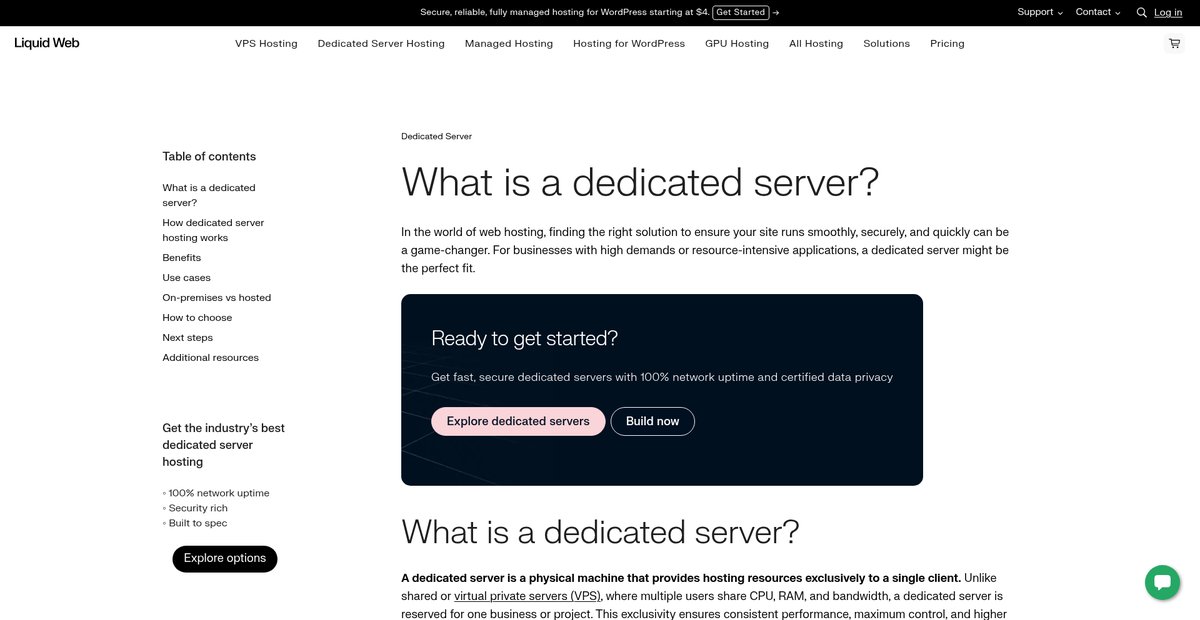Open the green live chat bubble
The image size is (1200, 620).
[x=1162, y=583]
